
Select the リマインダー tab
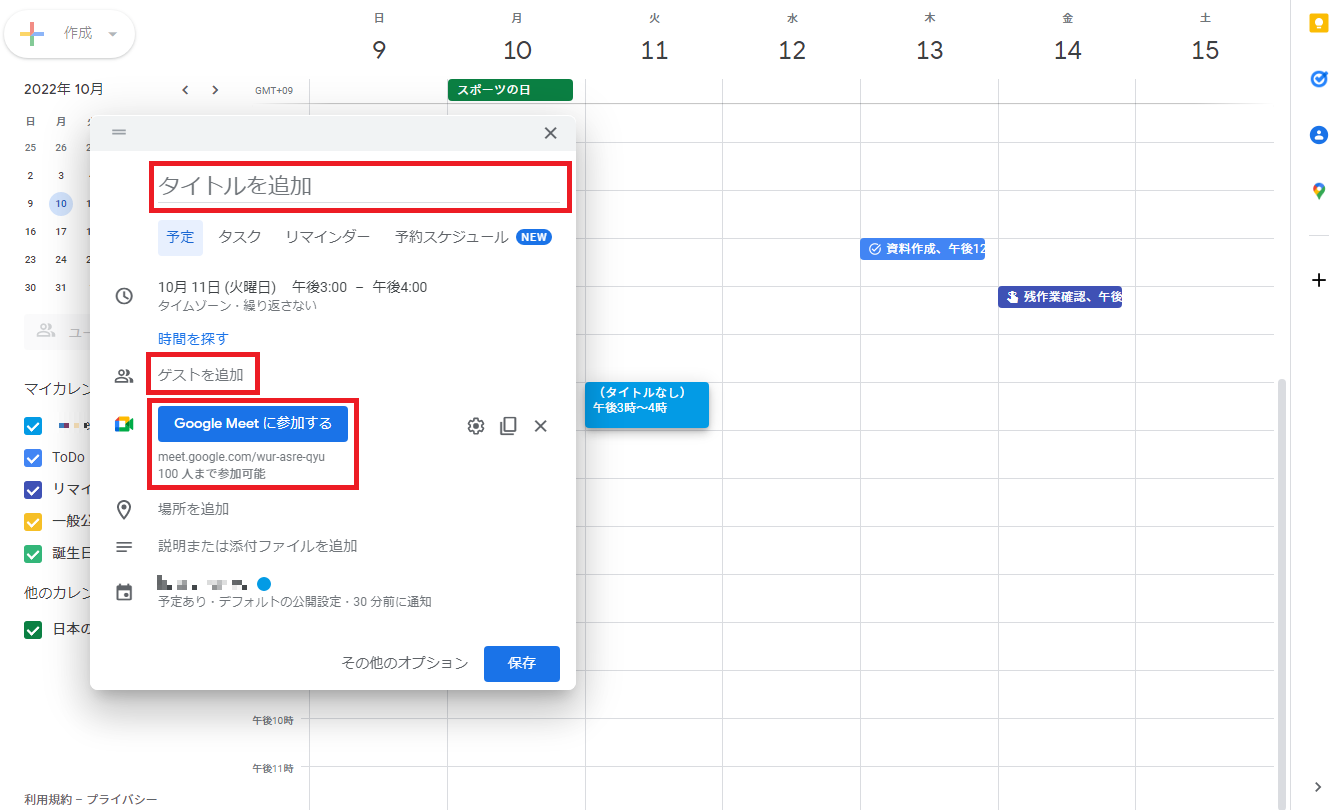tap(327, 237)
